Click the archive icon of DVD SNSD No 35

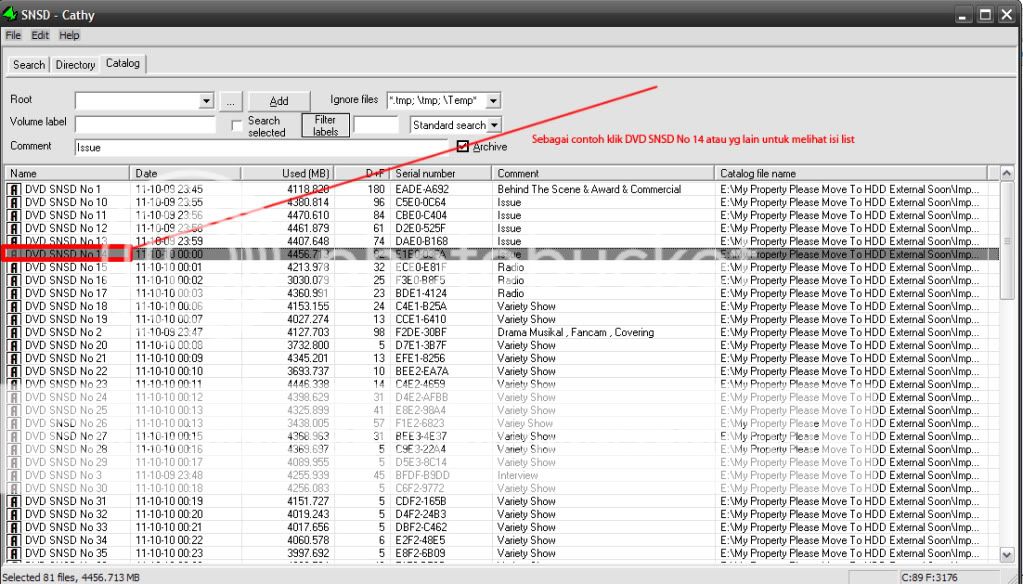(14, 554)
